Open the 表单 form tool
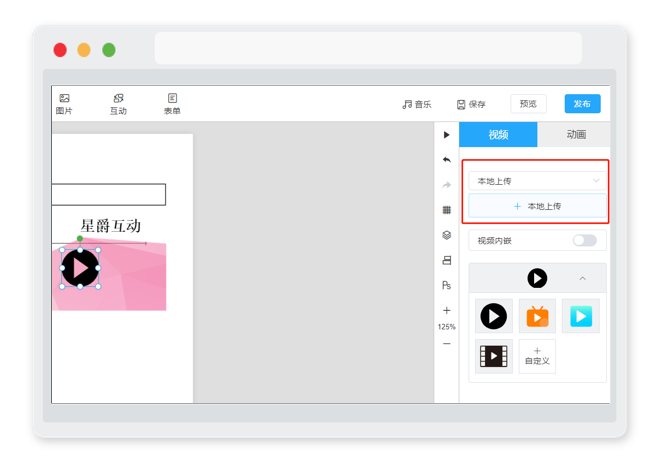The height and width of the screenshot is (460, 660). pyautogui.click(x=172, y=104)
